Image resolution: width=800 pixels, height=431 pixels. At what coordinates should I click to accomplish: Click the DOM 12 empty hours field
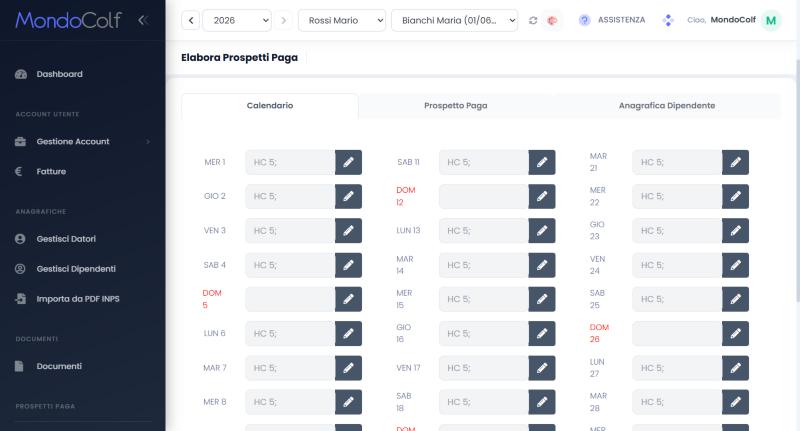click(x=483, y=196)
